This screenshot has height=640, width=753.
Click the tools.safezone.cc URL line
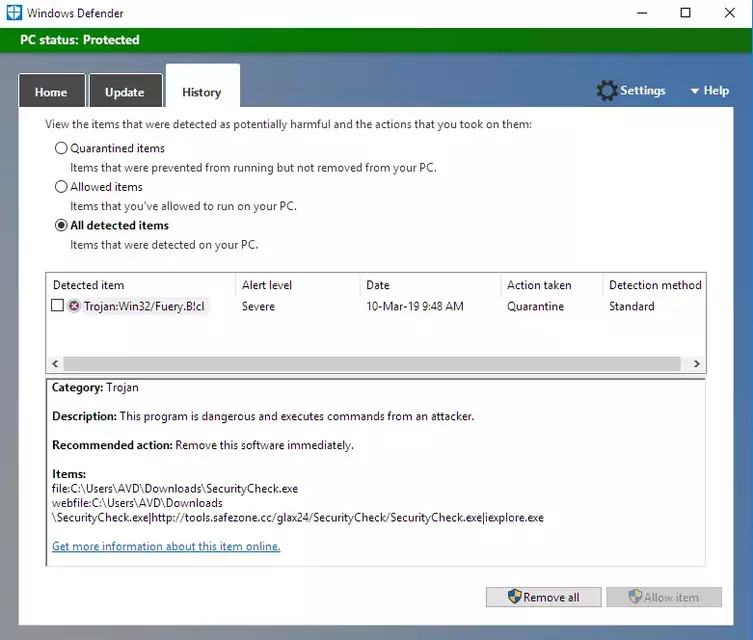(298, 518)
